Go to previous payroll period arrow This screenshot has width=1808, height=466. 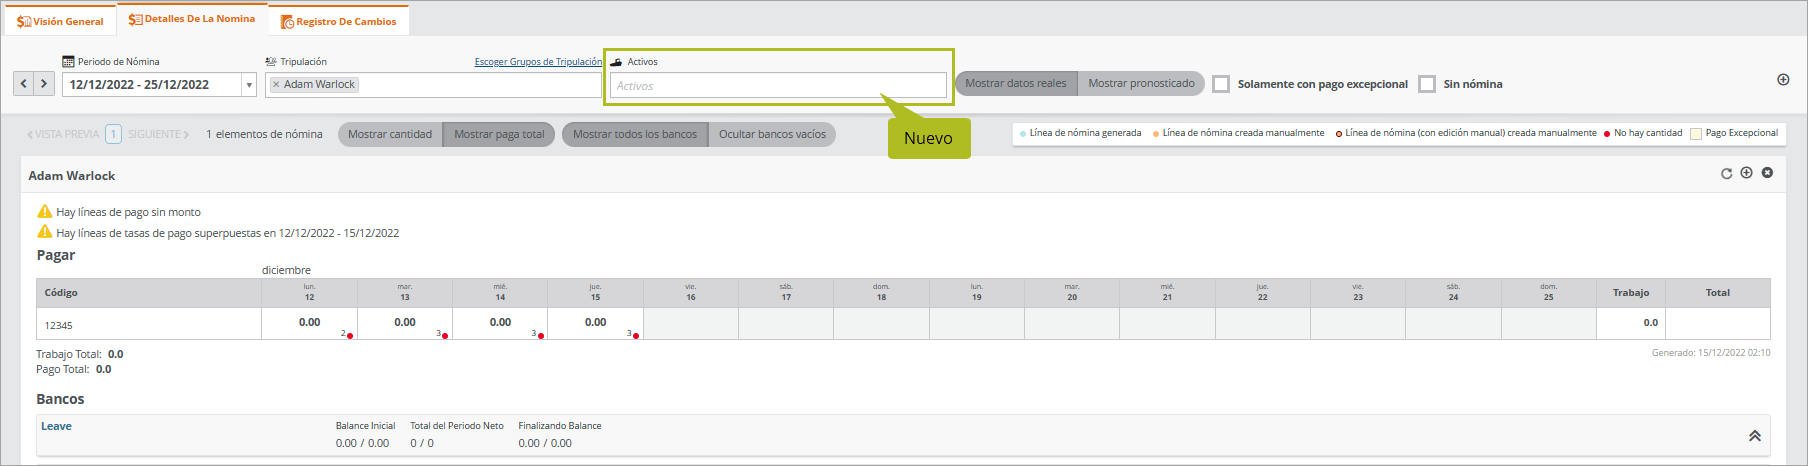click(x=24, y=84)
